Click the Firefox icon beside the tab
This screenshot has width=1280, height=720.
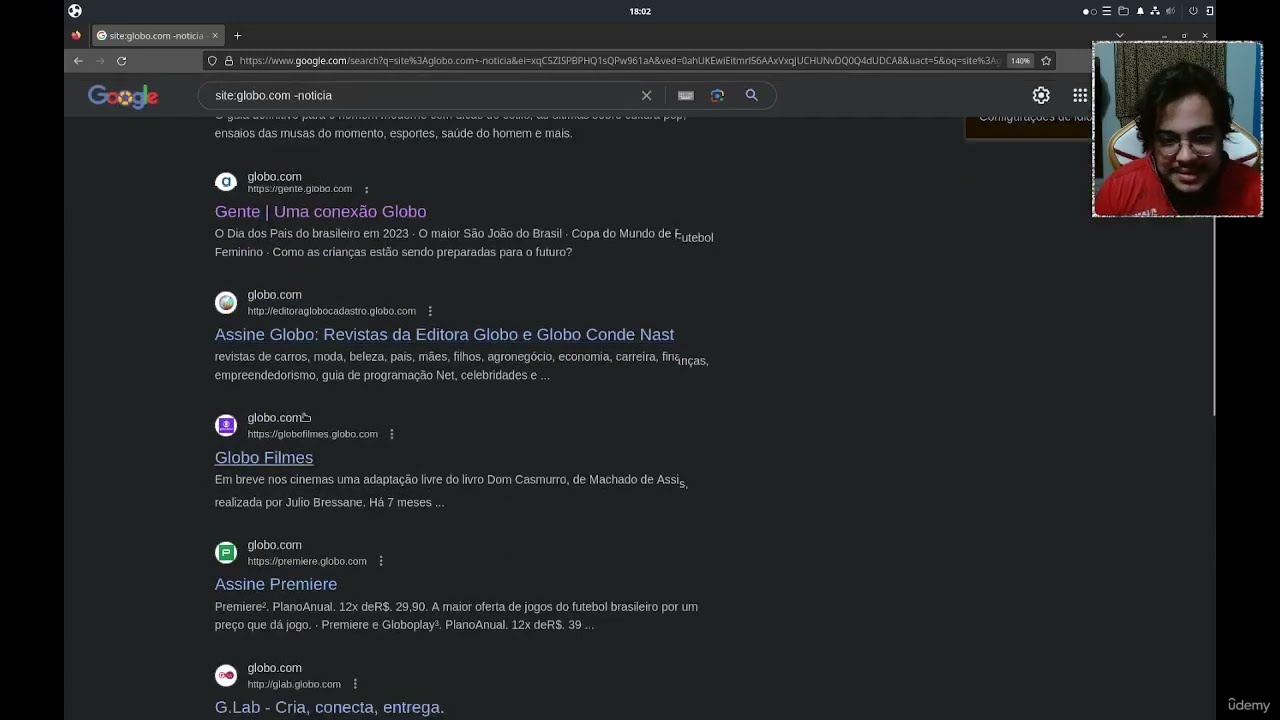(x=76, y=36)
